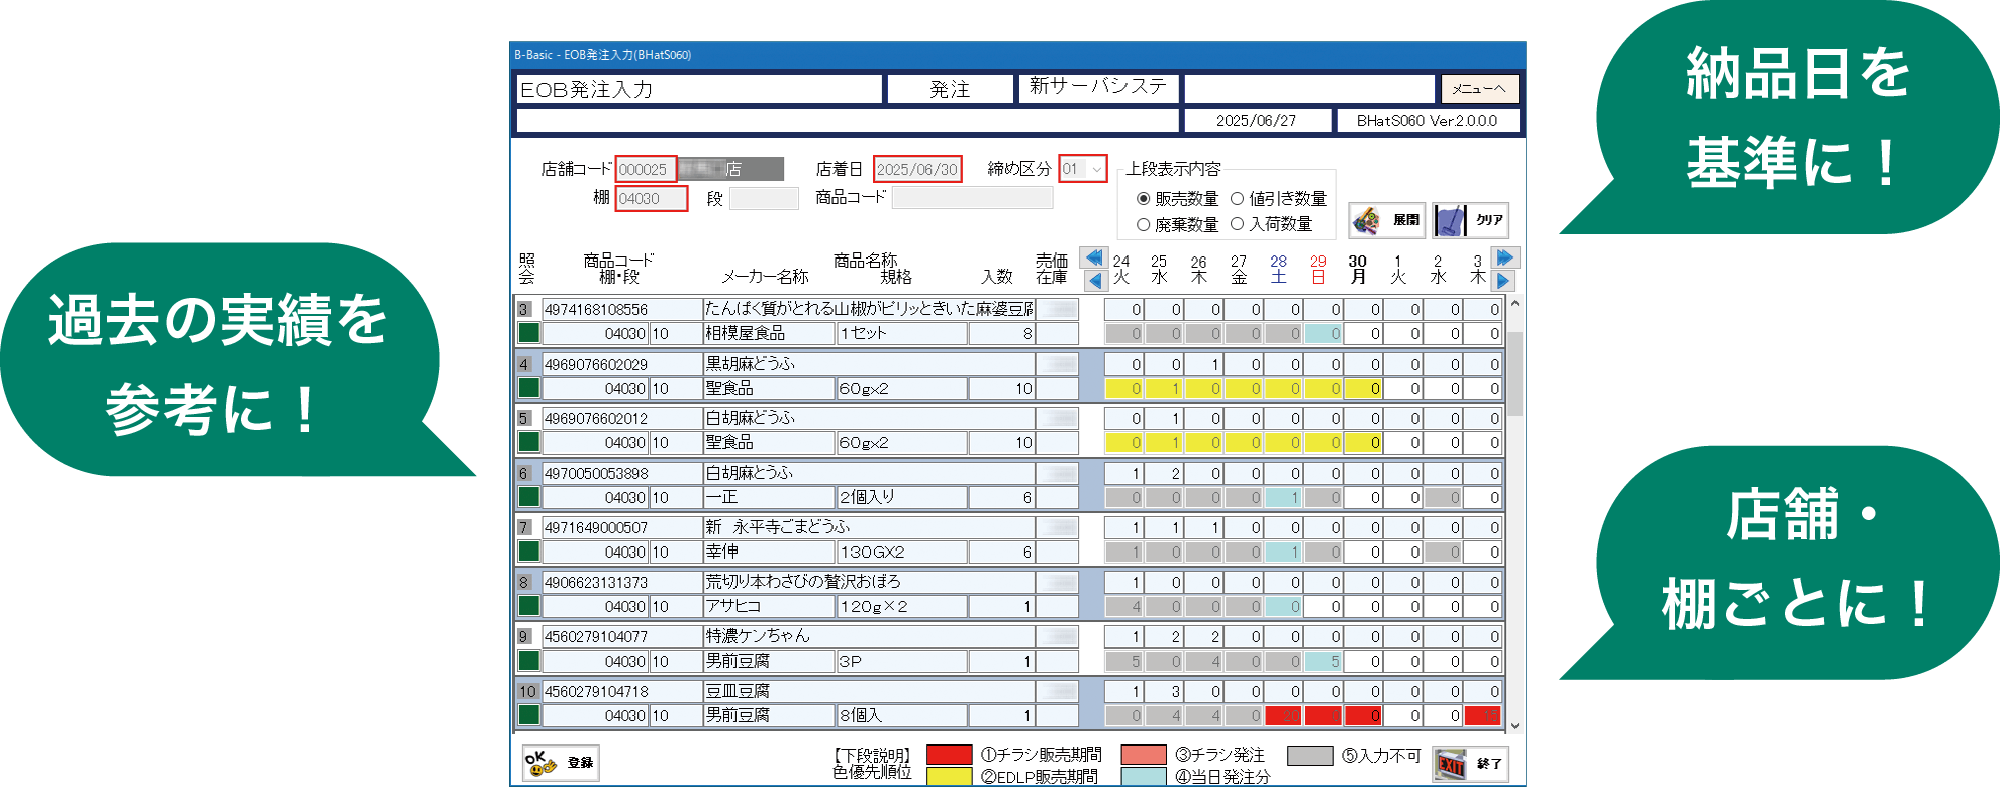
Task: Open the 締め区分 dropdown
Action: click(x=1096, y=169)
